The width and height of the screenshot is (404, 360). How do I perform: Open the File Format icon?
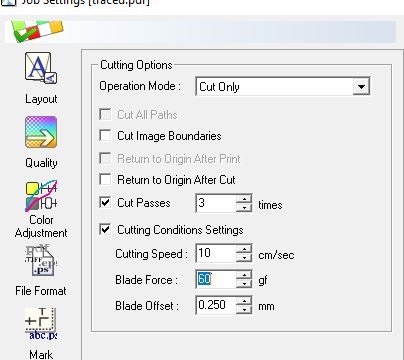[41, 261]
